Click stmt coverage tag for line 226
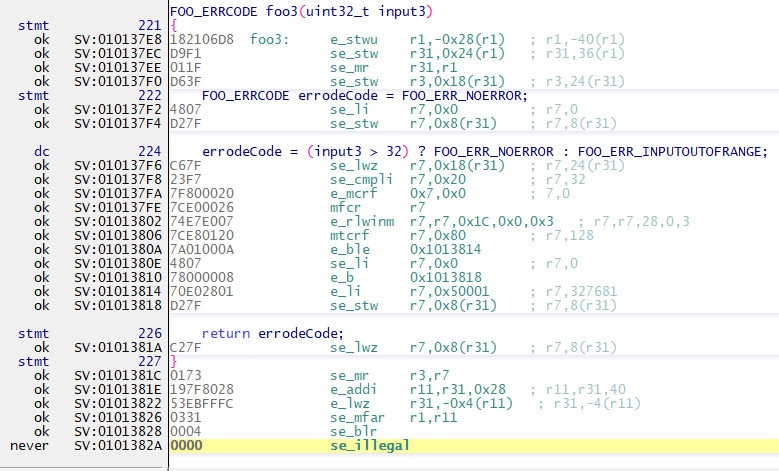The image size is (779, 471). point(33,333)
